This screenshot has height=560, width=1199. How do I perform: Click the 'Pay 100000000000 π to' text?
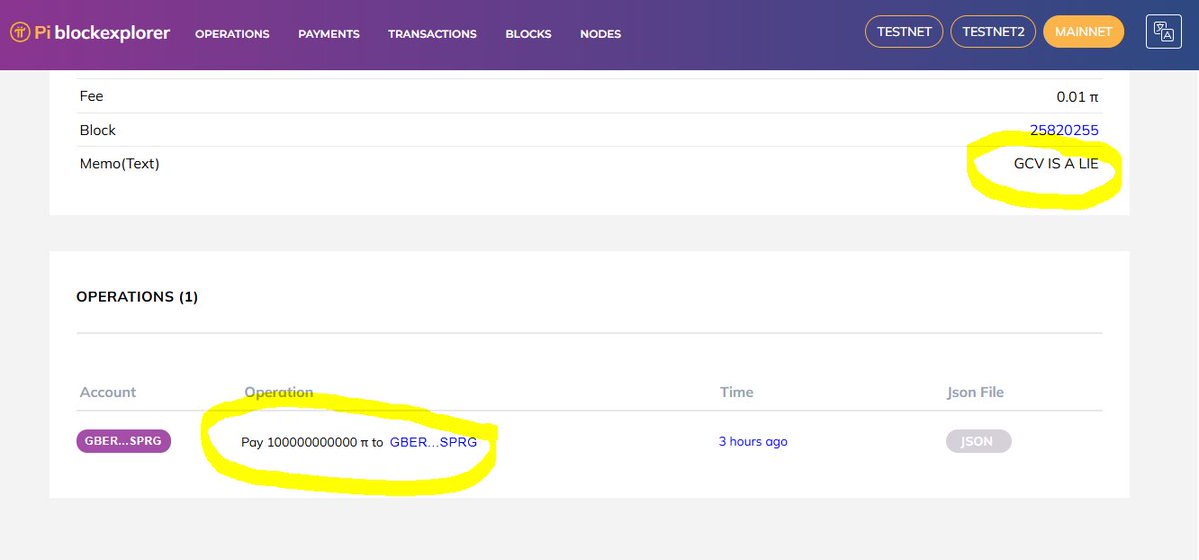(312, 442)
